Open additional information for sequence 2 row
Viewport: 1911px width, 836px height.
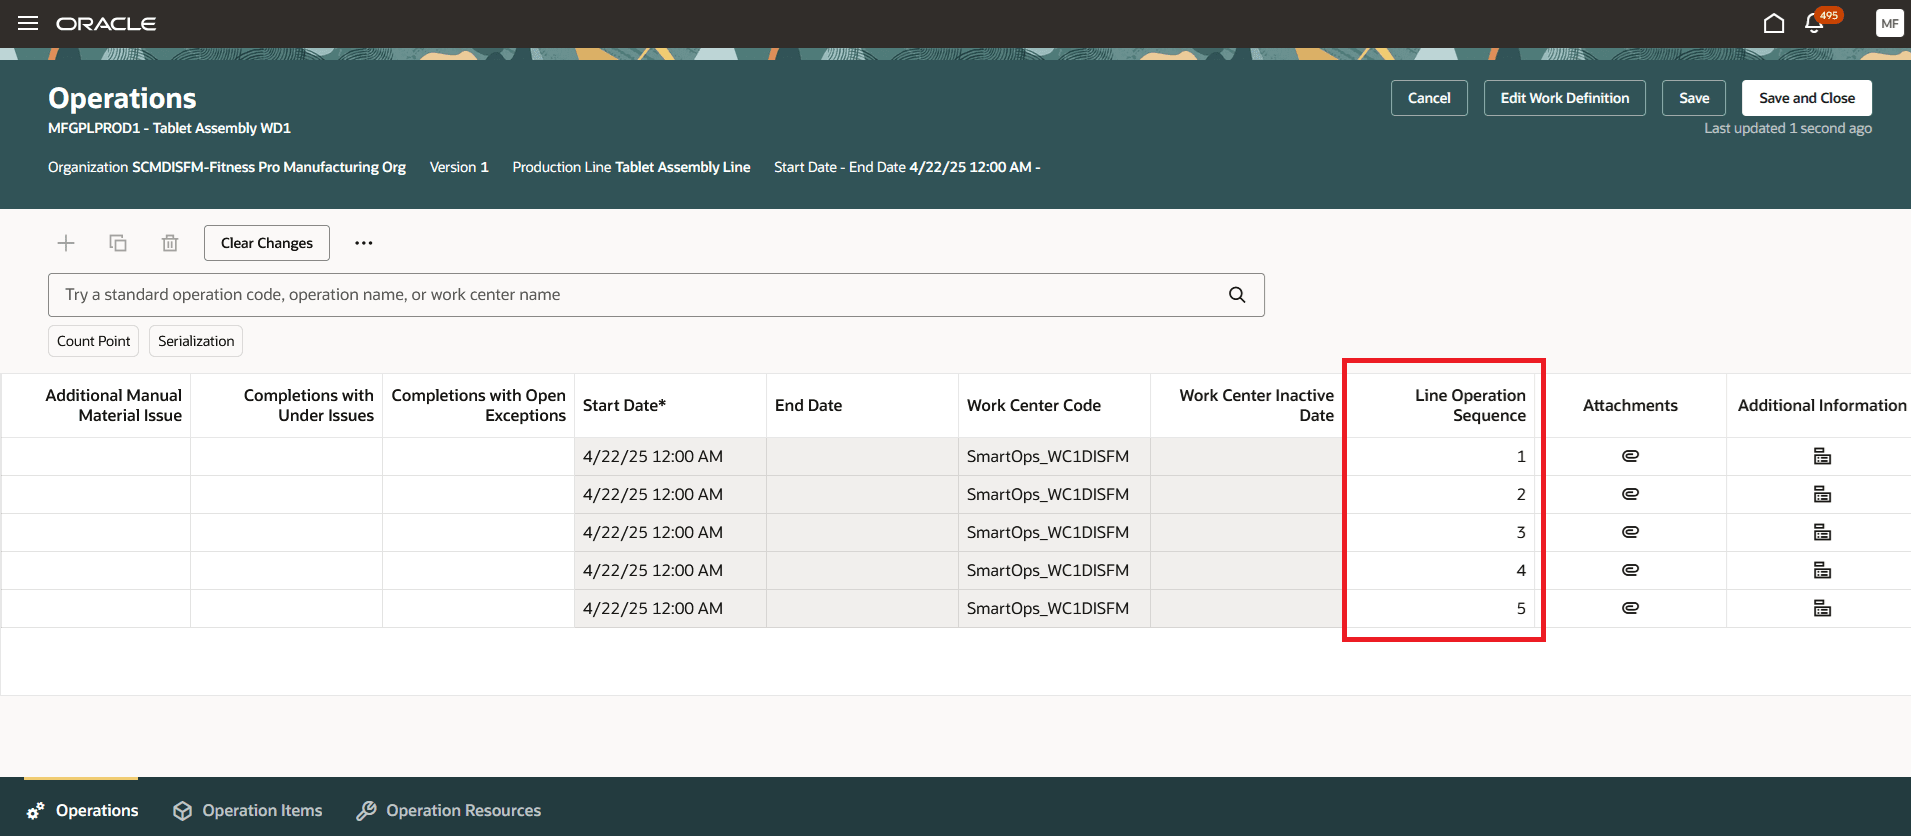(1822, 494)
